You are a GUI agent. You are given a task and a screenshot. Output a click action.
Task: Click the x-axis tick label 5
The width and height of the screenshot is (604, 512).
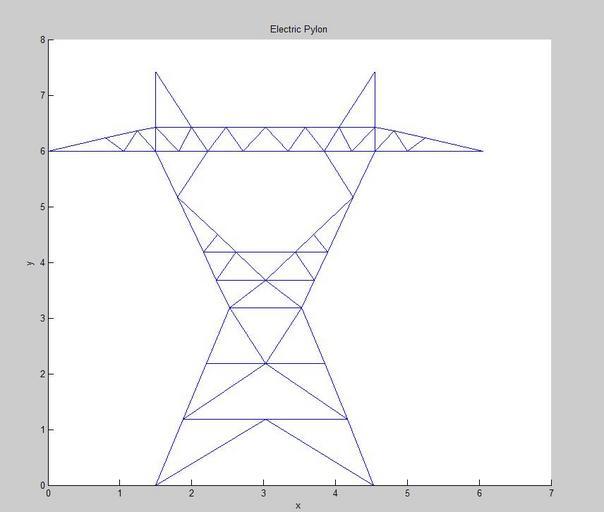(x=407, y=494)
